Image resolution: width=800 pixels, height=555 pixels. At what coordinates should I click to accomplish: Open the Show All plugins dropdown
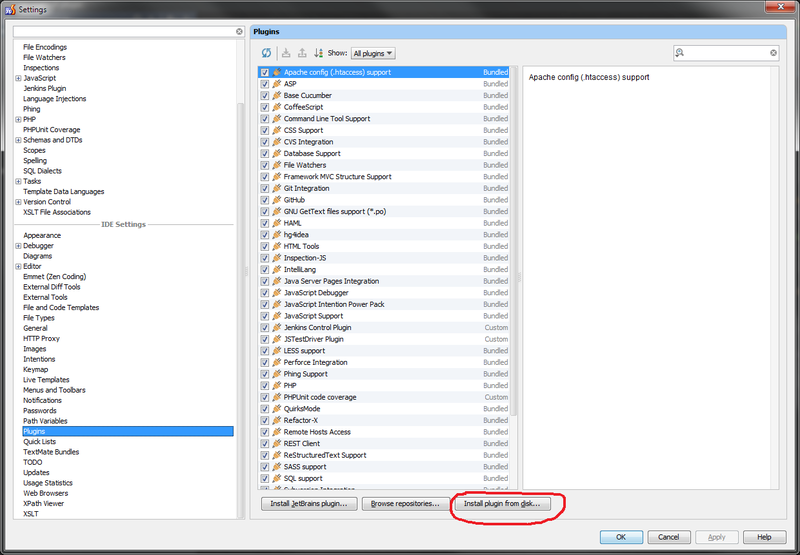(373, 53)
